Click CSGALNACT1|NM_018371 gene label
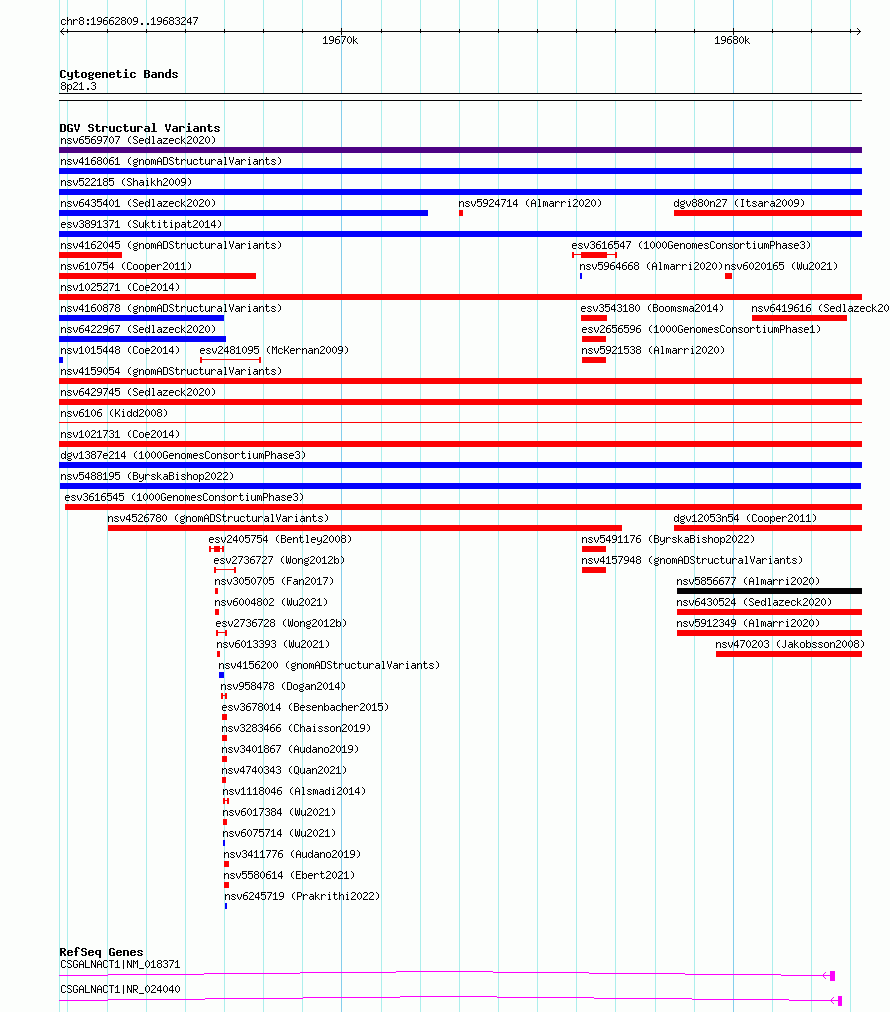The width and height of the screenshot is (890, 1012). pos(120,964)
